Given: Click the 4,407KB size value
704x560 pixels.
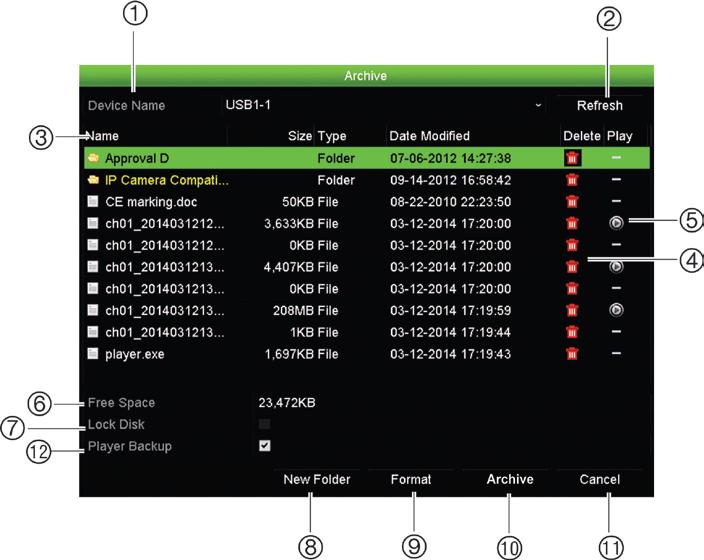Looking at the screenshot, I should 289,267.
